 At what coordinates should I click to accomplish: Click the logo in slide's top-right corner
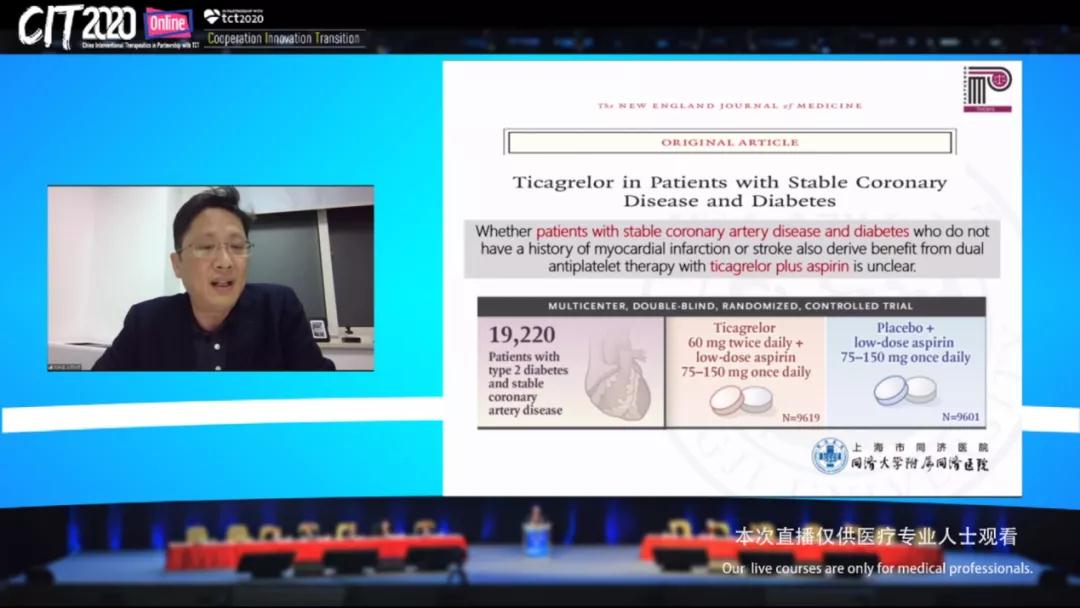click(986, 89)
